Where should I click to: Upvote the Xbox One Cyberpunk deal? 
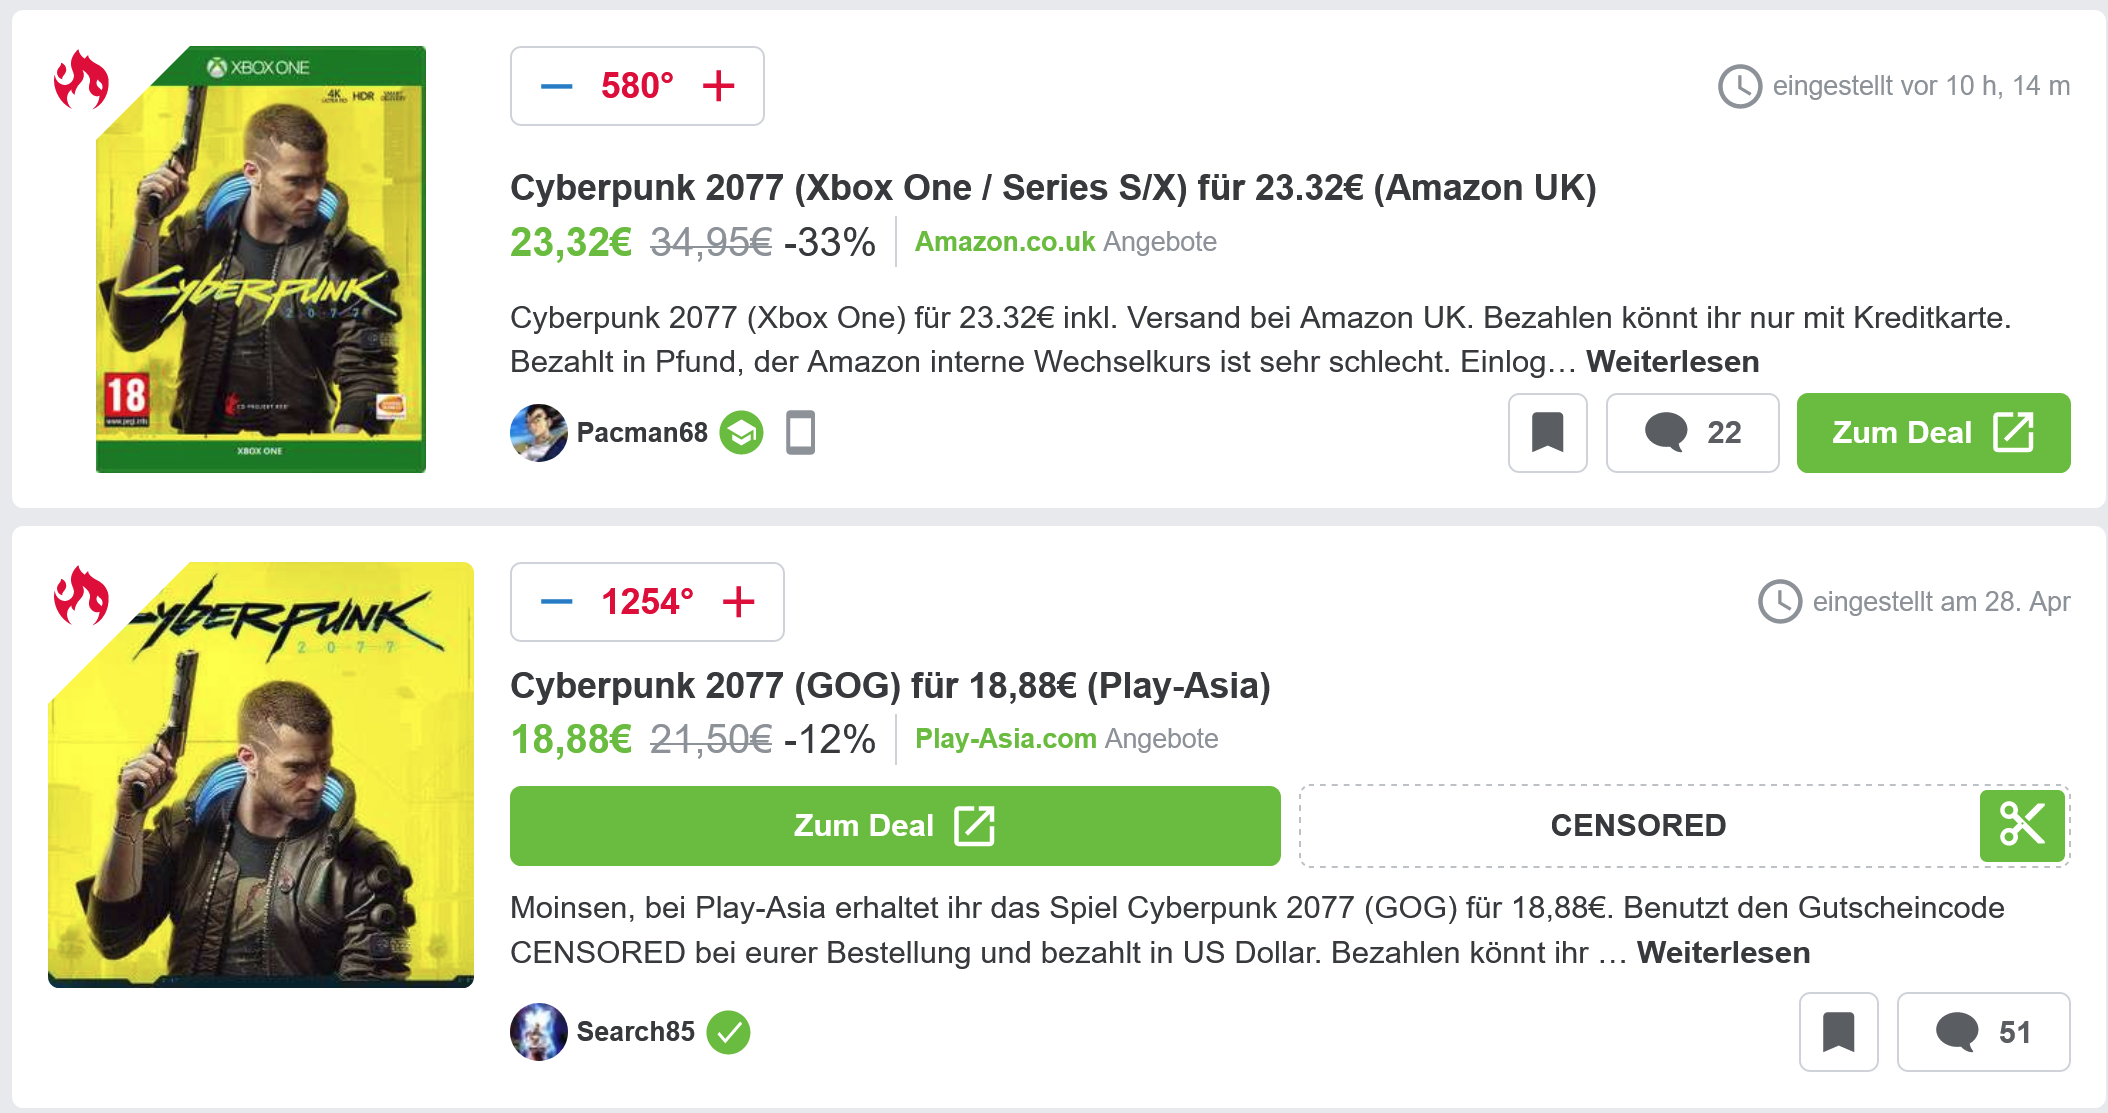pos(718,86)
